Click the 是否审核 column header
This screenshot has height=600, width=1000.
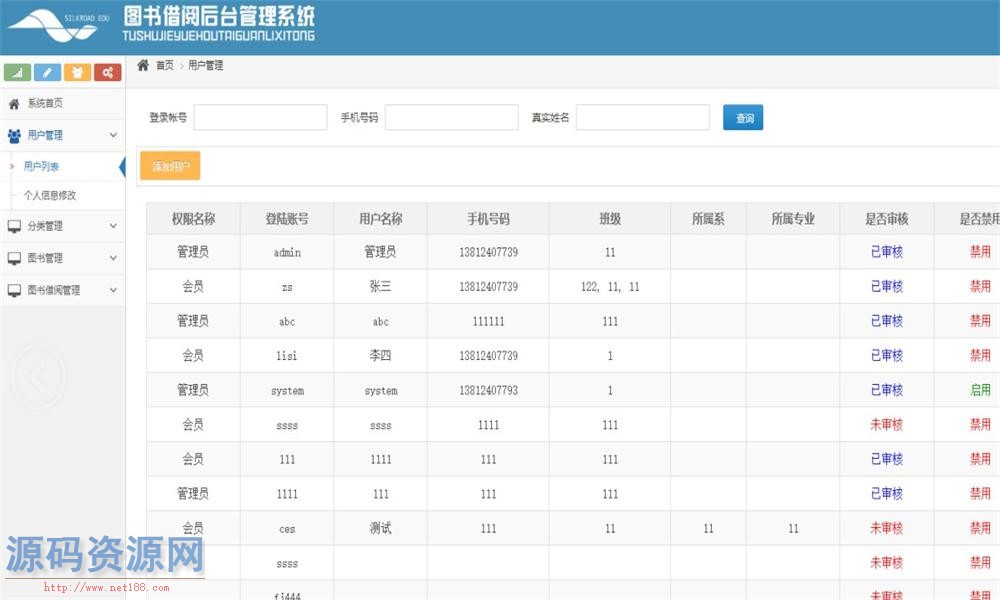coord(887,219)
